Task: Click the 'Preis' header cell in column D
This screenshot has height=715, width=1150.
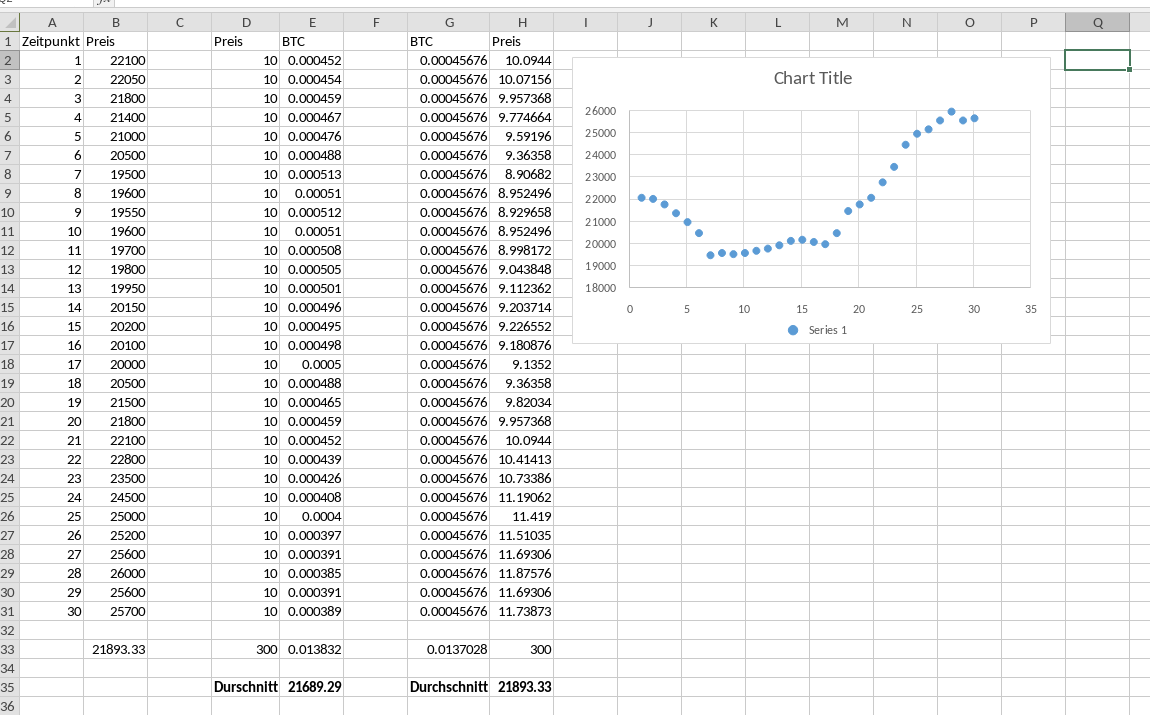Action: pyautogui.click(x=246, y=41)
